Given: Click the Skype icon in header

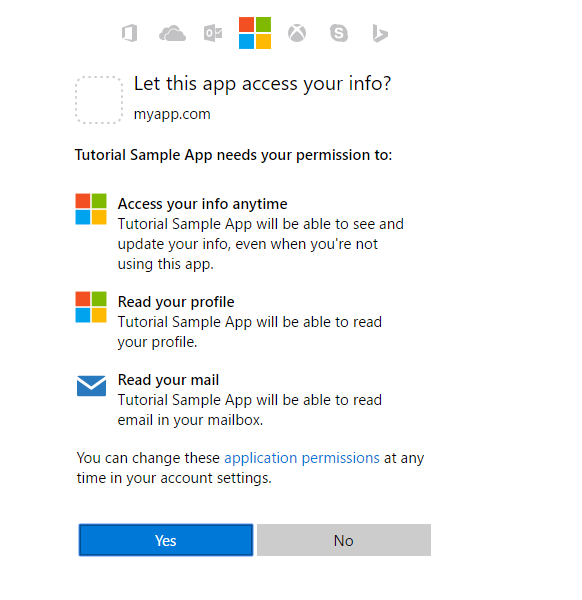Looking at the screenshot, I should click(x=339, y=33).
